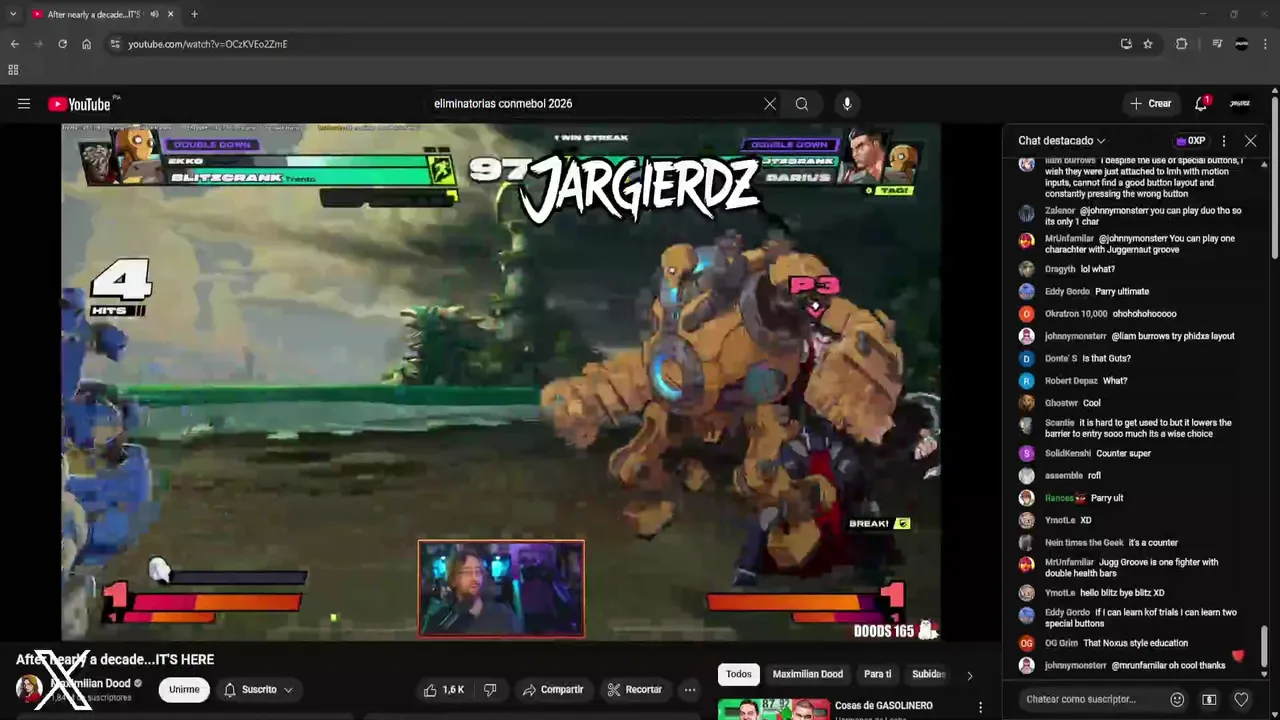Open the Chrome three-dot menu
This screenshot has width=1280, height=720.
(1266, 44)
